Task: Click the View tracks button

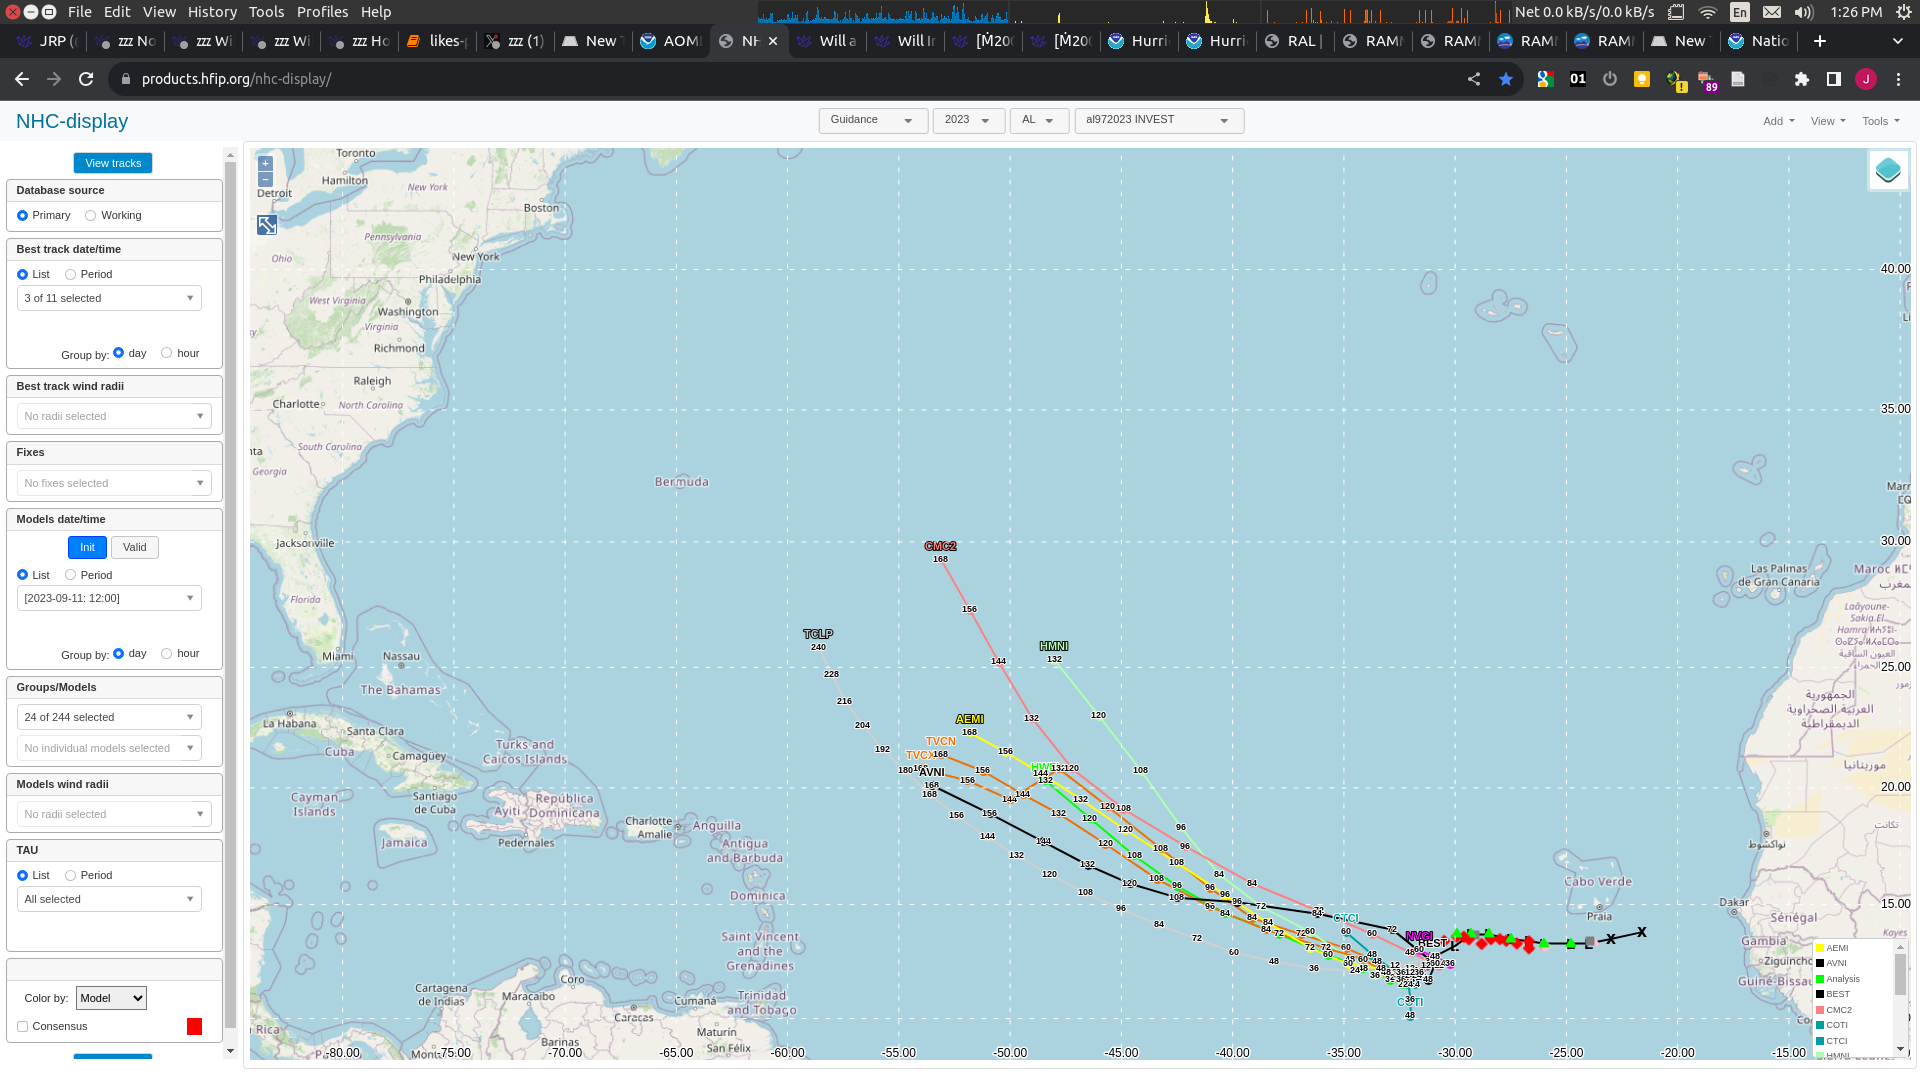Action: pyautogui.click(x=113, y=163)
